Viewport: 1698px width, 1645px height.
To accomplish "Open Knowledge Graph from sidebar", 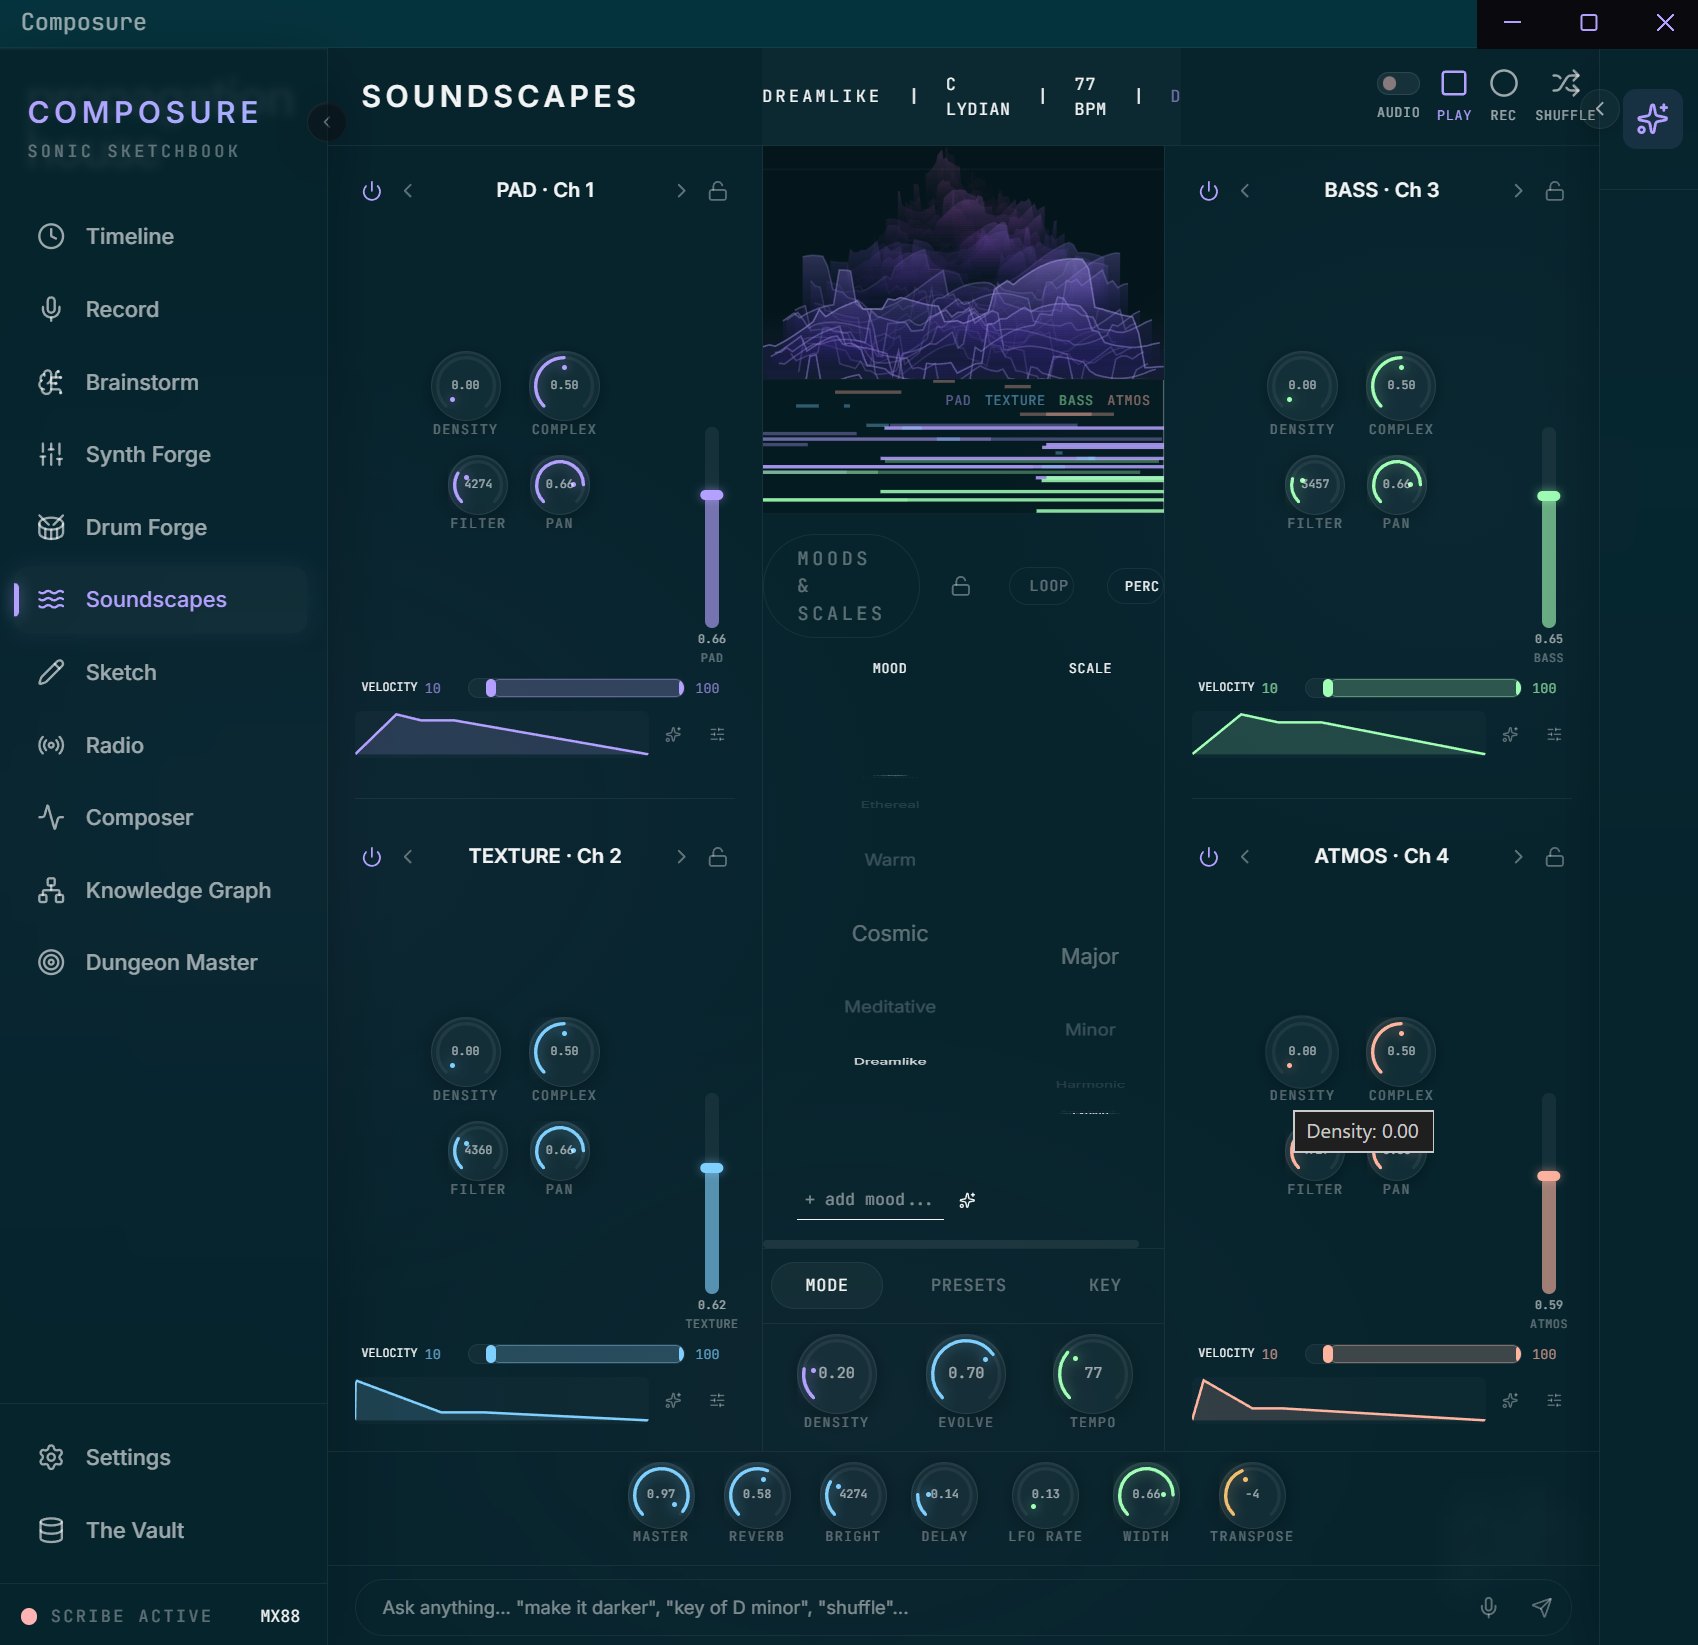I will [162, 890].
